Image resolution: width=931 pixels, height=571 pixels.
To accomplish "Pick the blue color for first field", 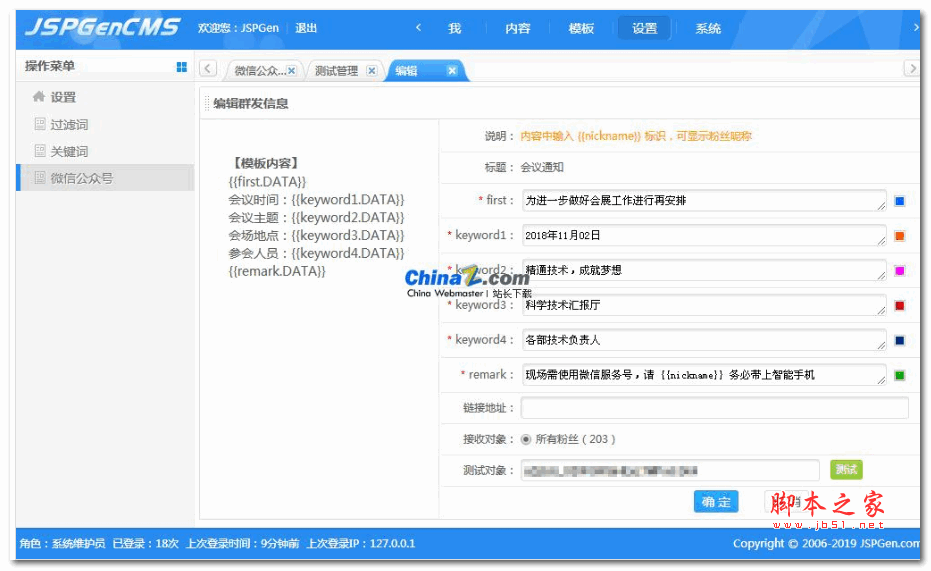I will [x=900, y=201].
